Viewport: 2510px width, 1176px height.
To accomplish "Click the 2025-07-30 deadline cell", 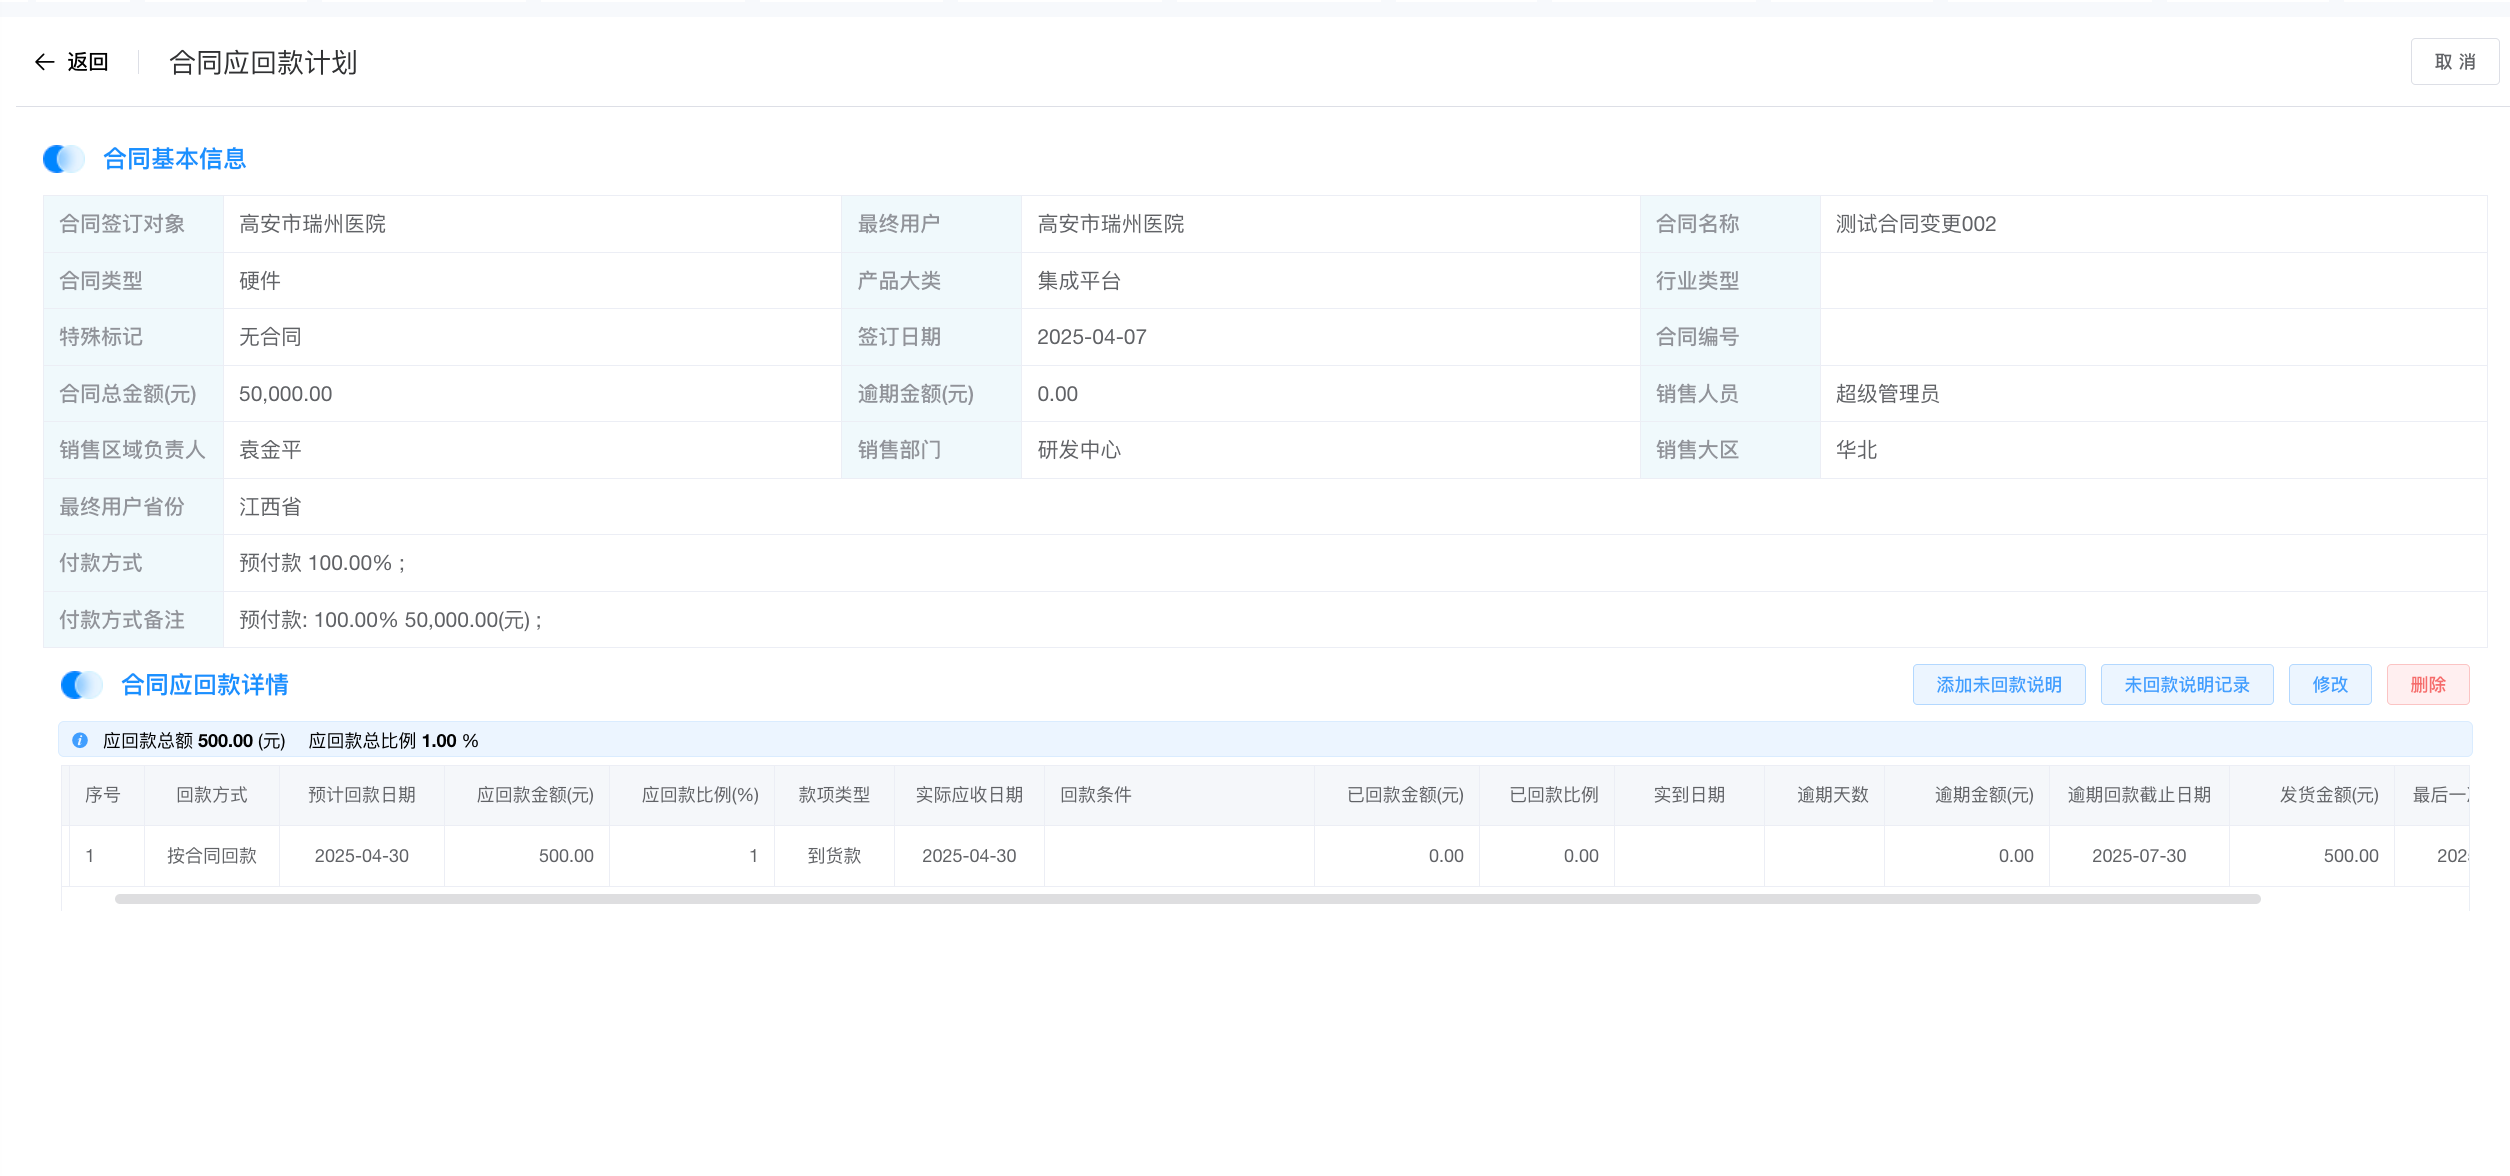I will [x=2139, y=856].
